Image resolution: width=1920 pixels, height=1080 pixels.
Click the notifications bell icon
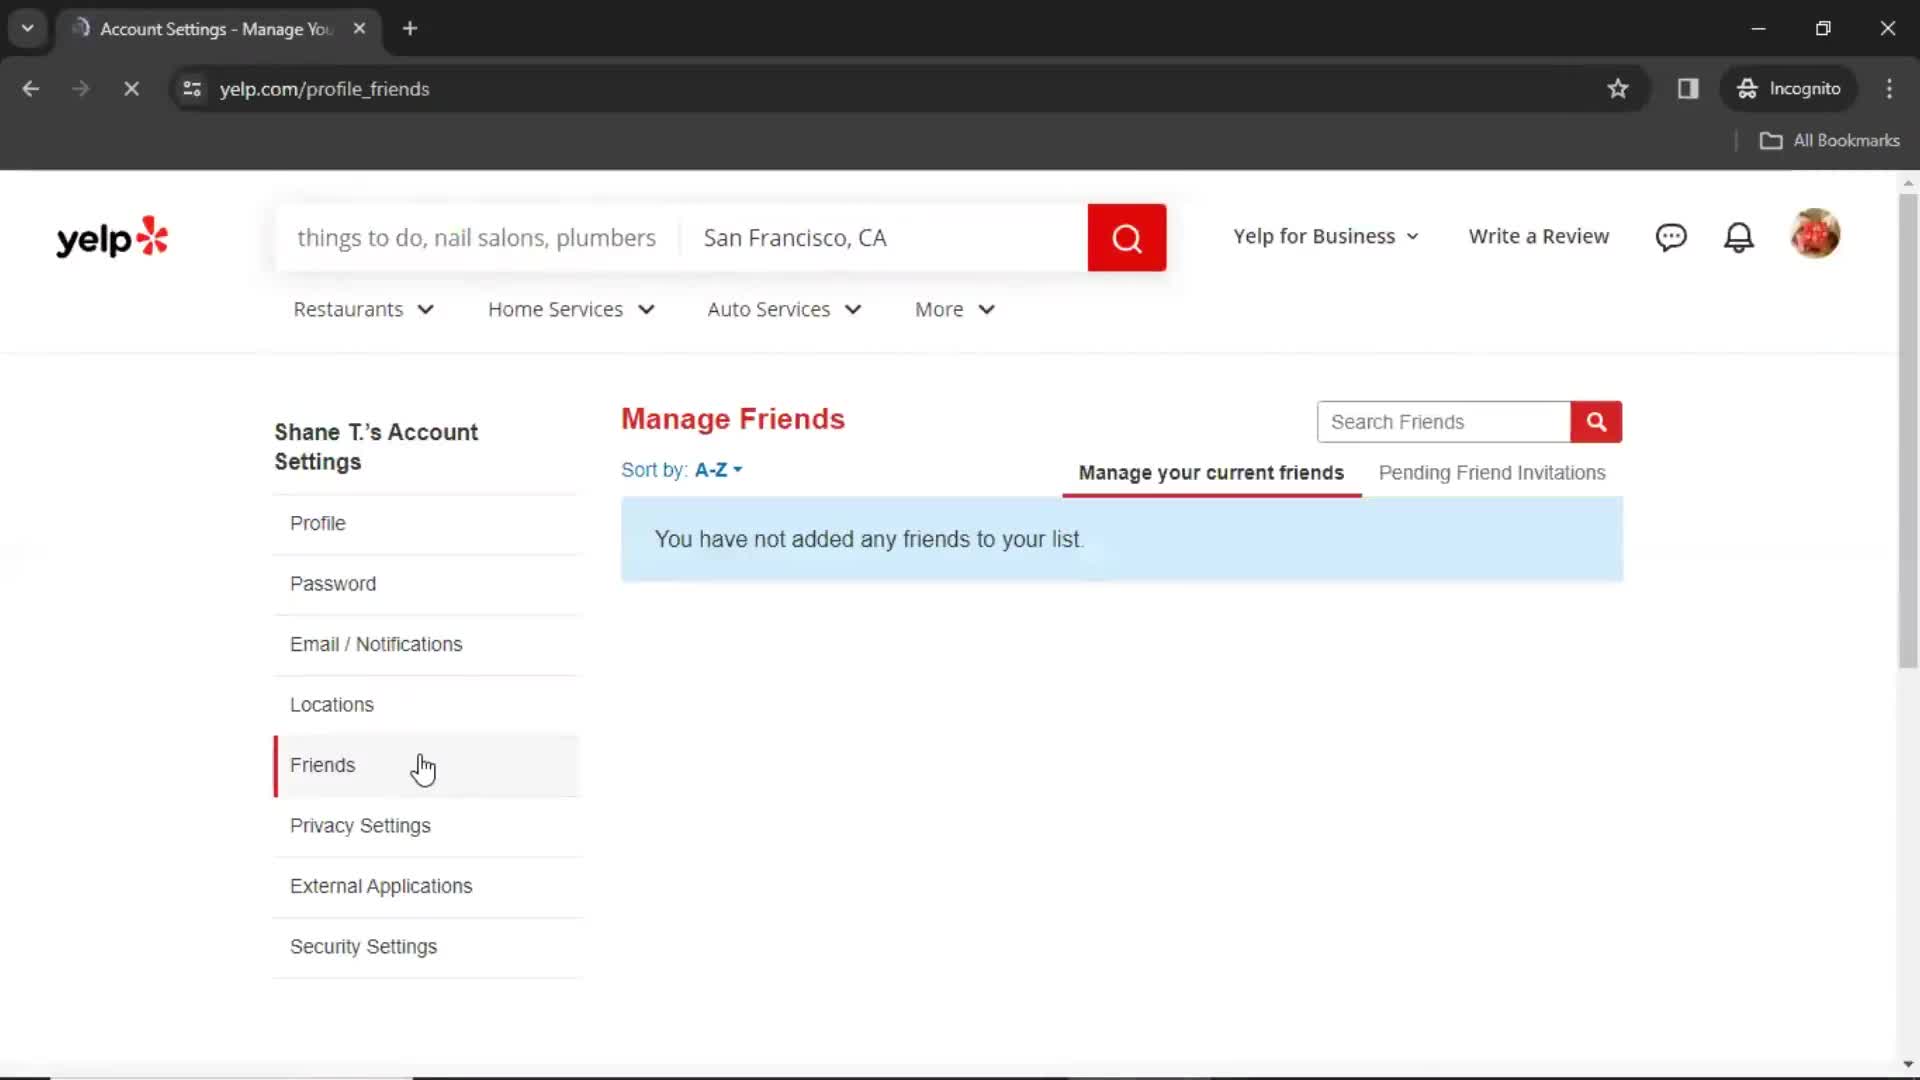1739,236
